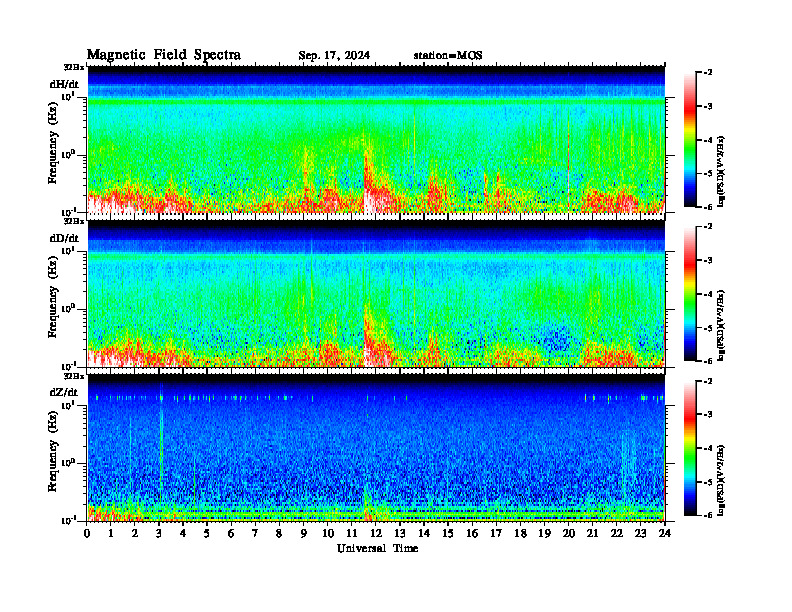Click log(PSD) units label next to dZ/dt colorbar

(x=721, y=480)
